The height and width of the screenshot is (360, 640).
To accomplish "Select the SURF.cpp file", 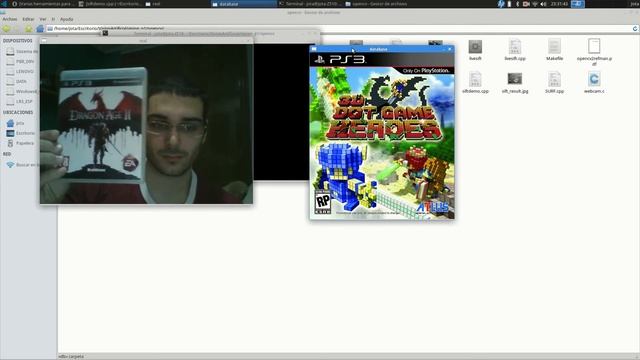I will [x=554, y=82].
